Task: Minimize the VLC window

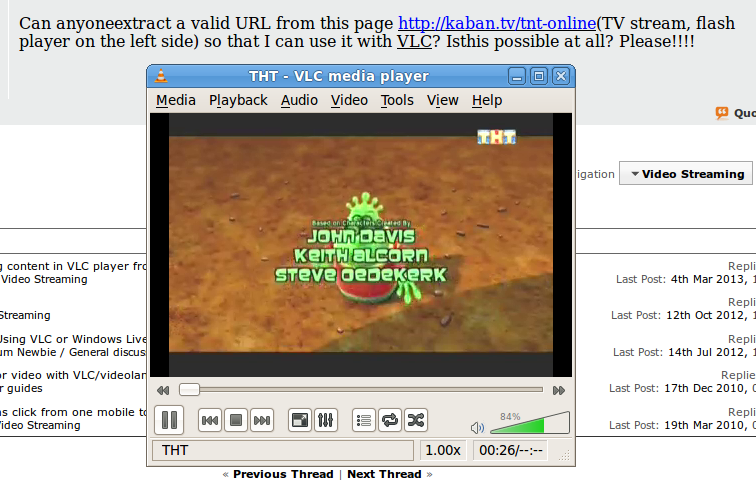Action: (x=517, y=76)
